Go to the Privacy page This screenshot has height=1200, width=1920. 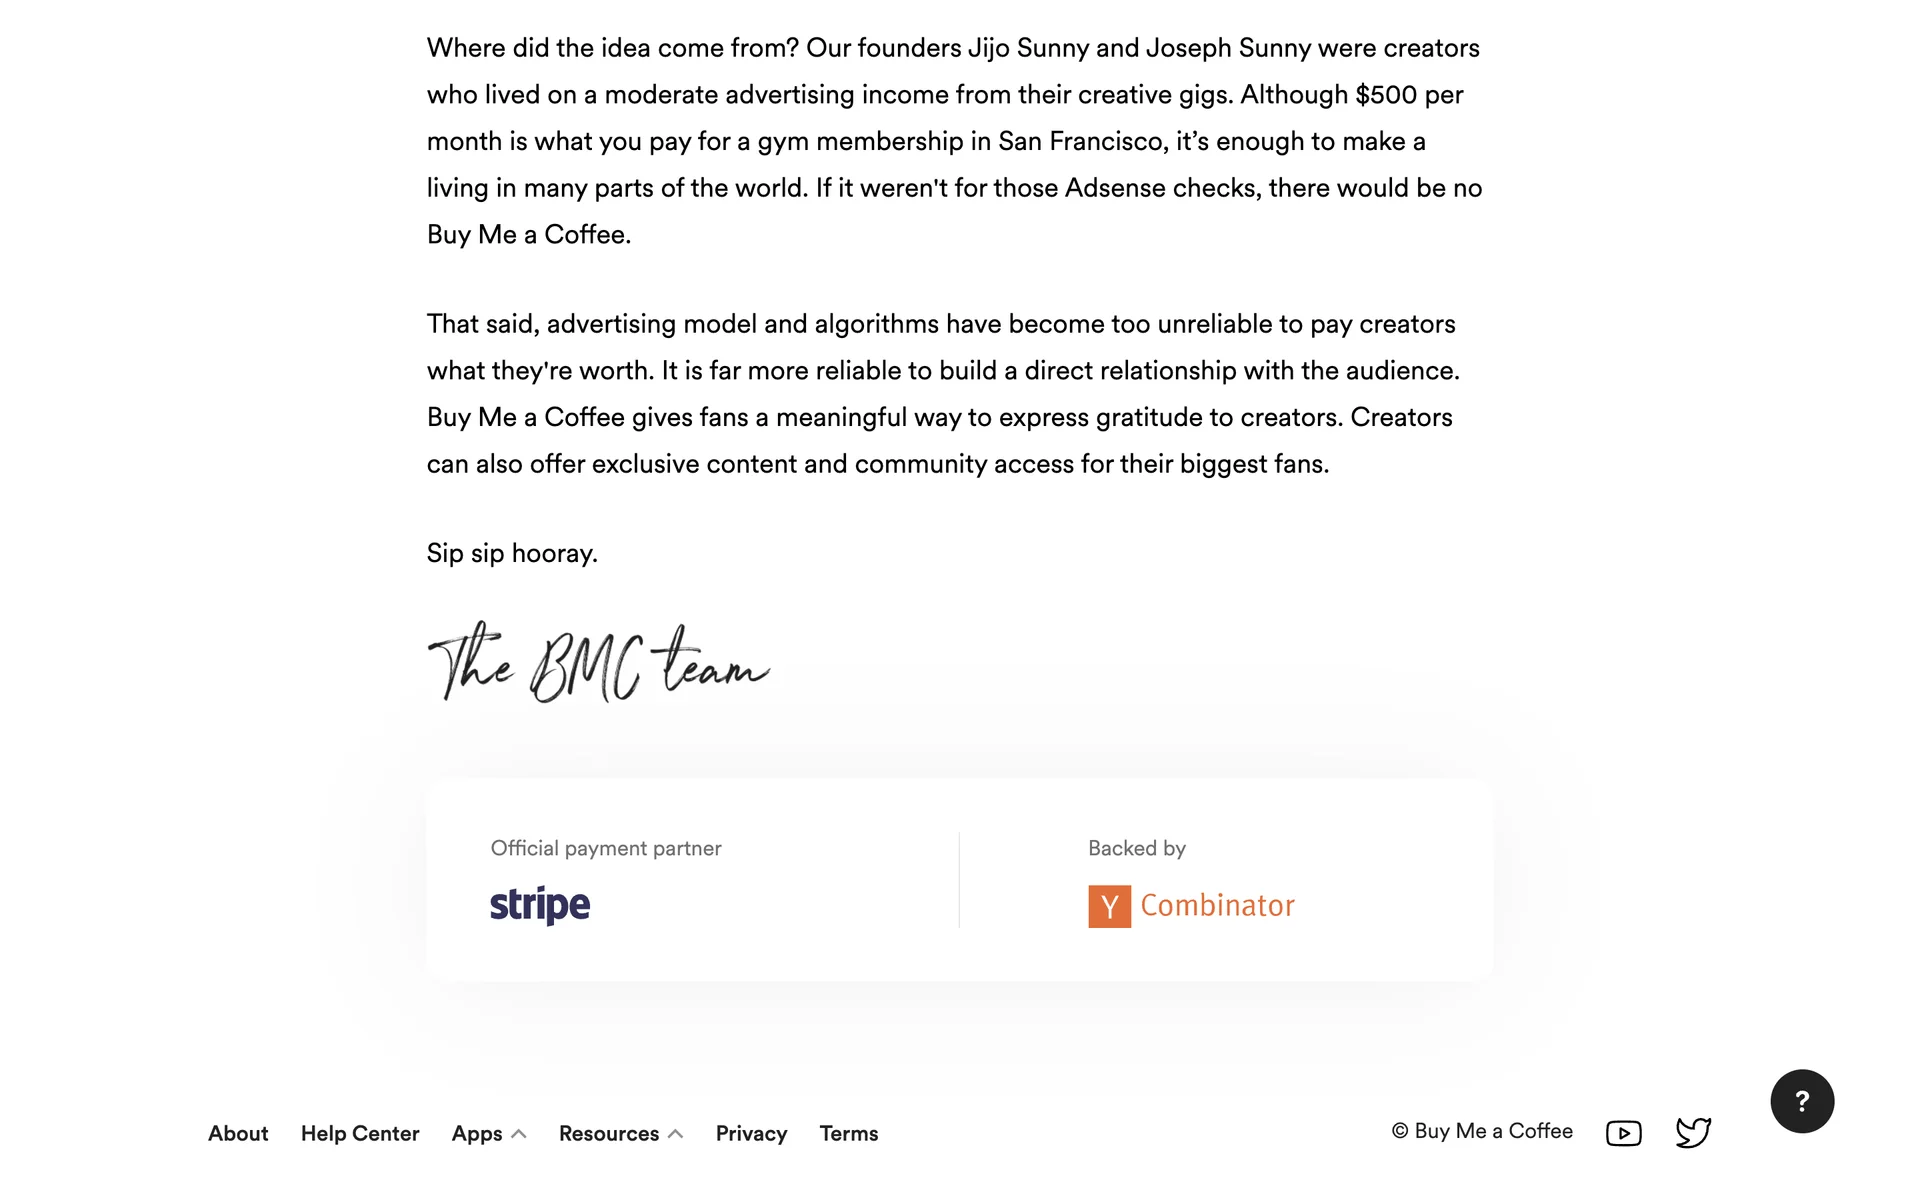tap(751, 1133)
